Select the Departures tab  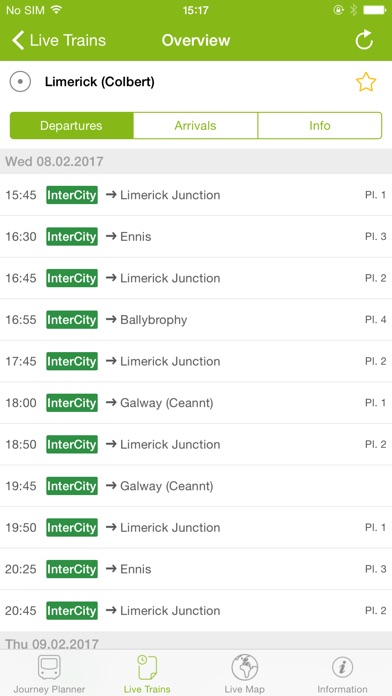71,126
